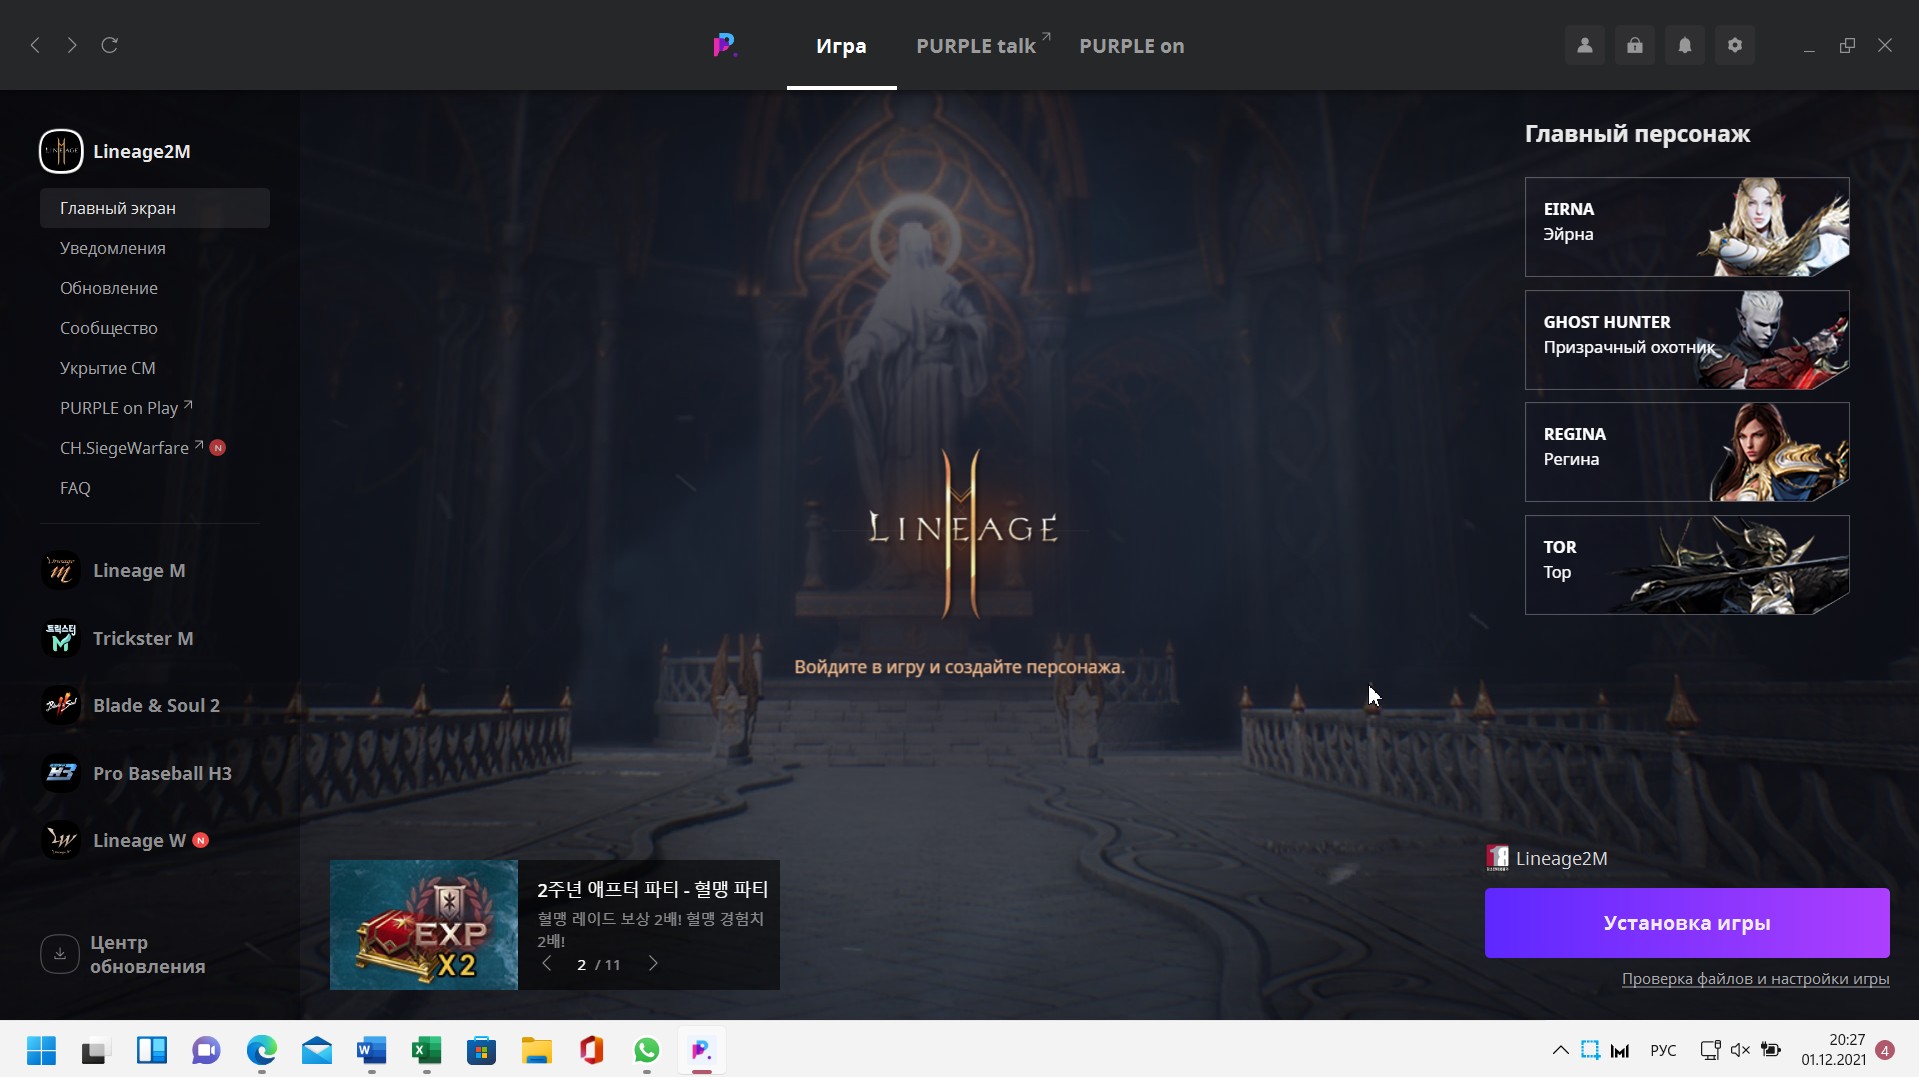This screenshot has height=1077, width=1919.
Task: Open Word from taskbar
Action: [371, 1050]
